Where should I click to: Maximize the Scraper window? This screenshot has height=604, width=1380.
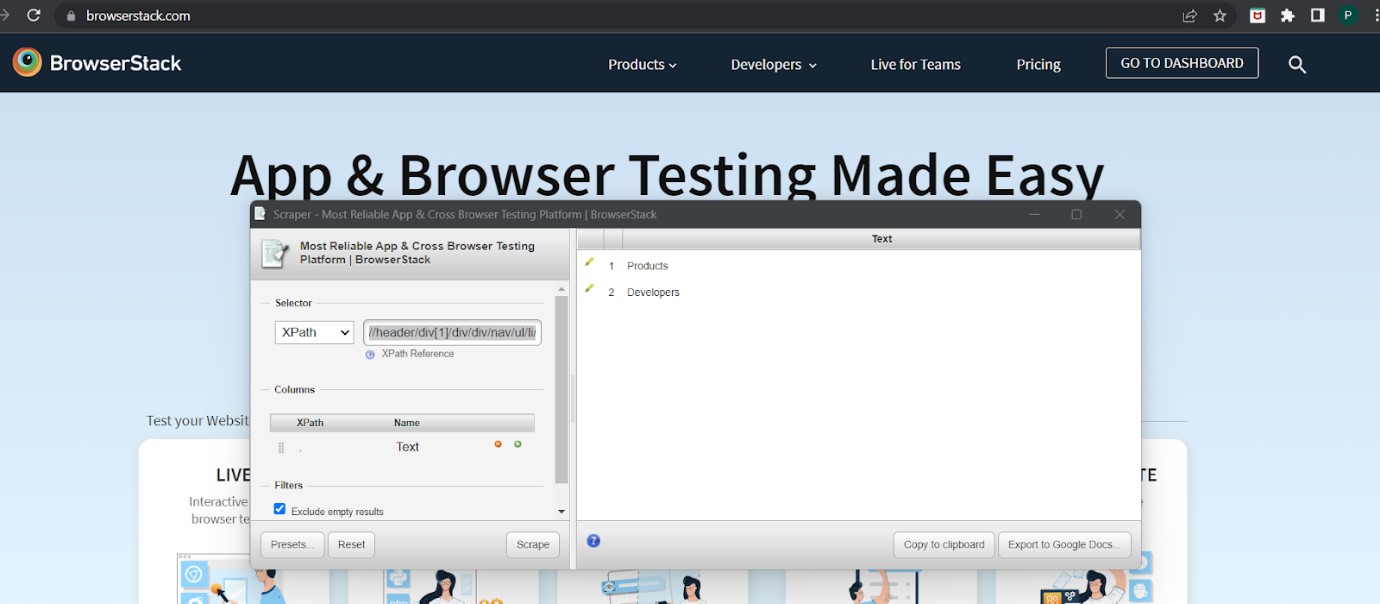pos(1077,215)
